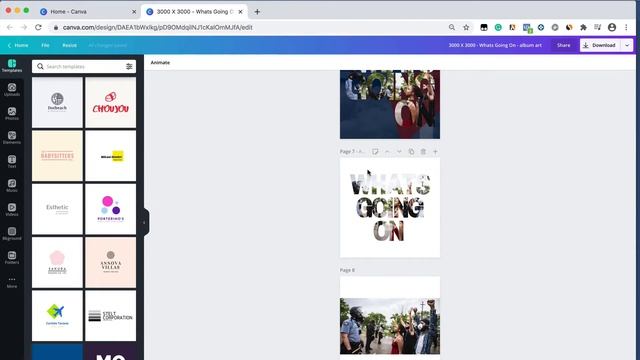640x360 pixels.
Task: Open the Elements sidebar panel
Action: point(12,138)
